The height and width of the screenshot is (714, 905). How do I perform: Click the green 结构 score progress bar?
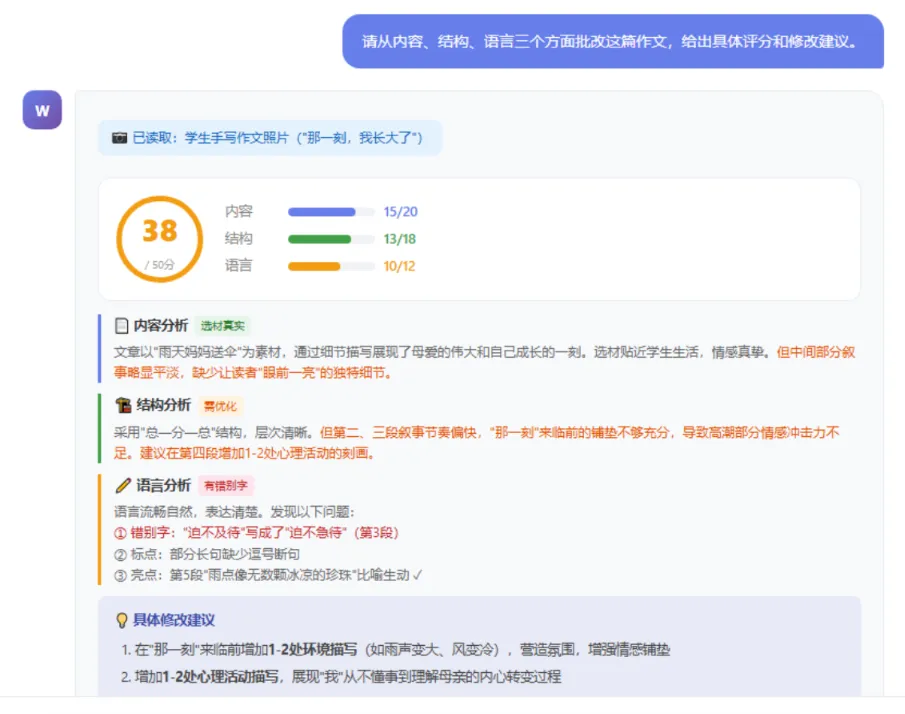point(331,239)
